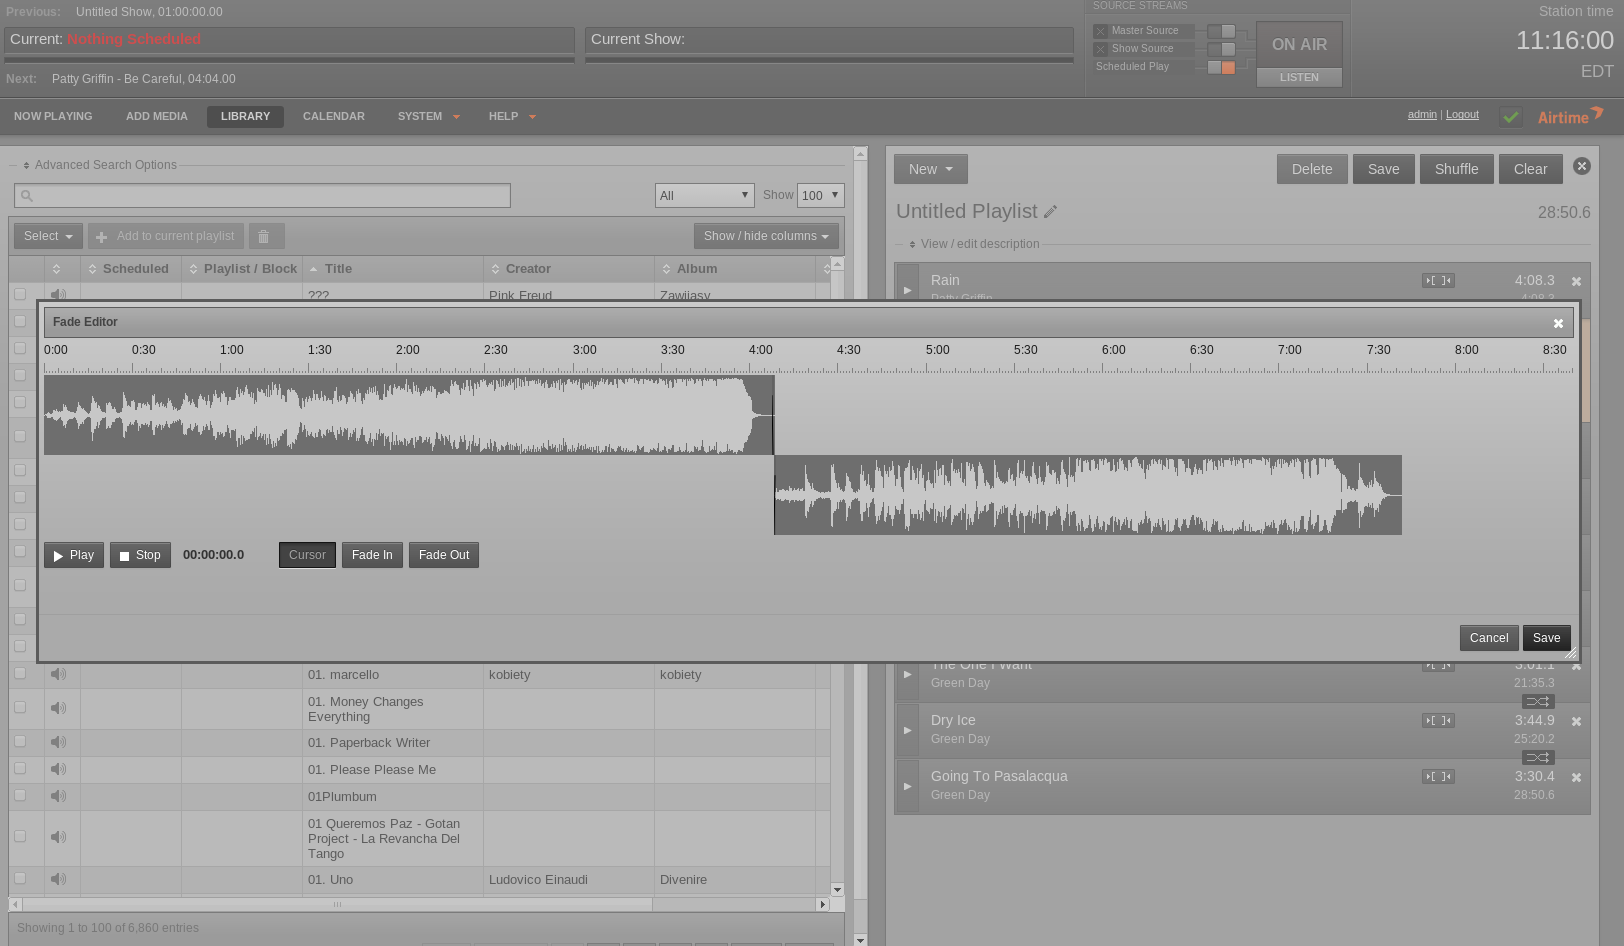Viewport: 1624px width, 946px height.
Task: Disconnect Master Source using its X icon
Action: pyautogui.click(x=1100, y=31)
